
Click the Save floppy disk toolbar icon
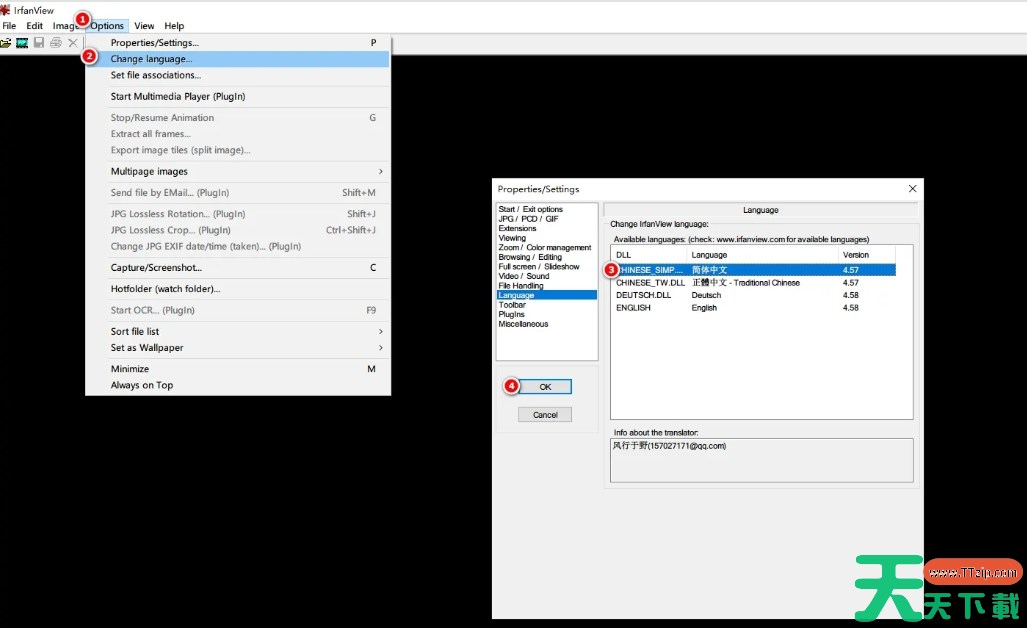tap(39, 43)
